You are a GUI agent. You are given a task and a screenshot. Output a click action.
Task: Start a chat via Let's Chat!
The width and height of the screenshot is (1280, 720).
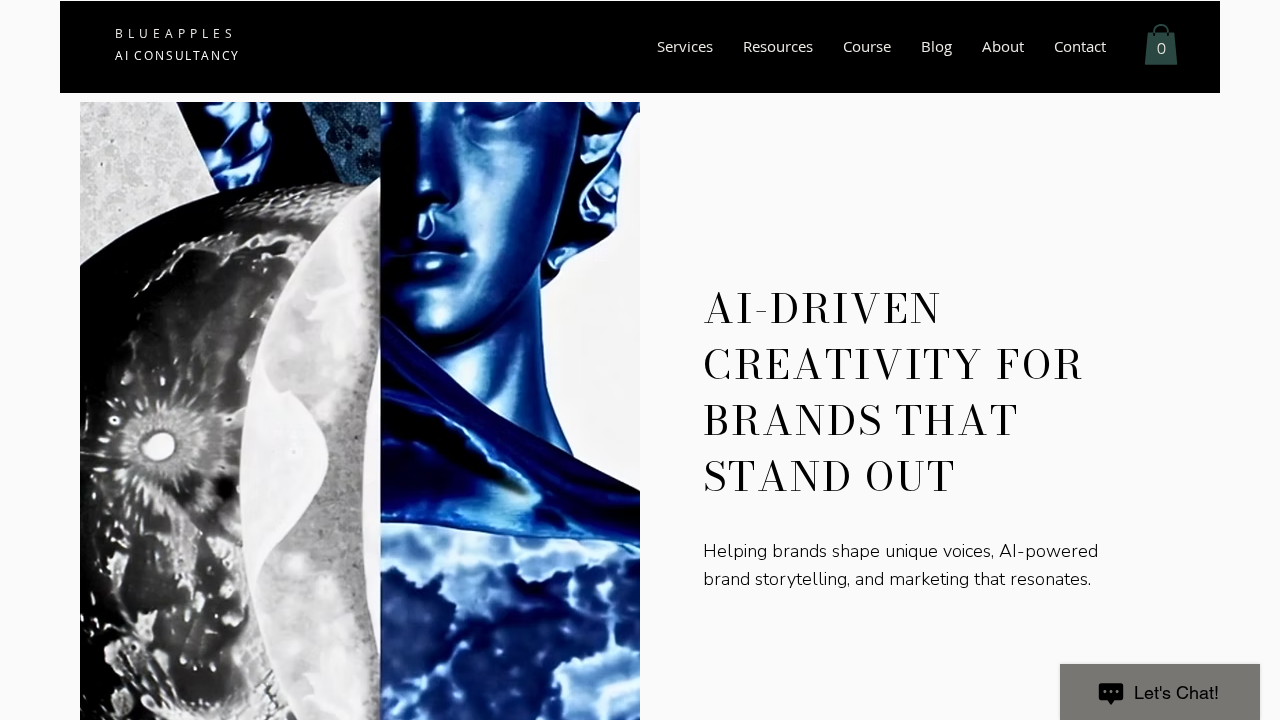[1160, 692]
